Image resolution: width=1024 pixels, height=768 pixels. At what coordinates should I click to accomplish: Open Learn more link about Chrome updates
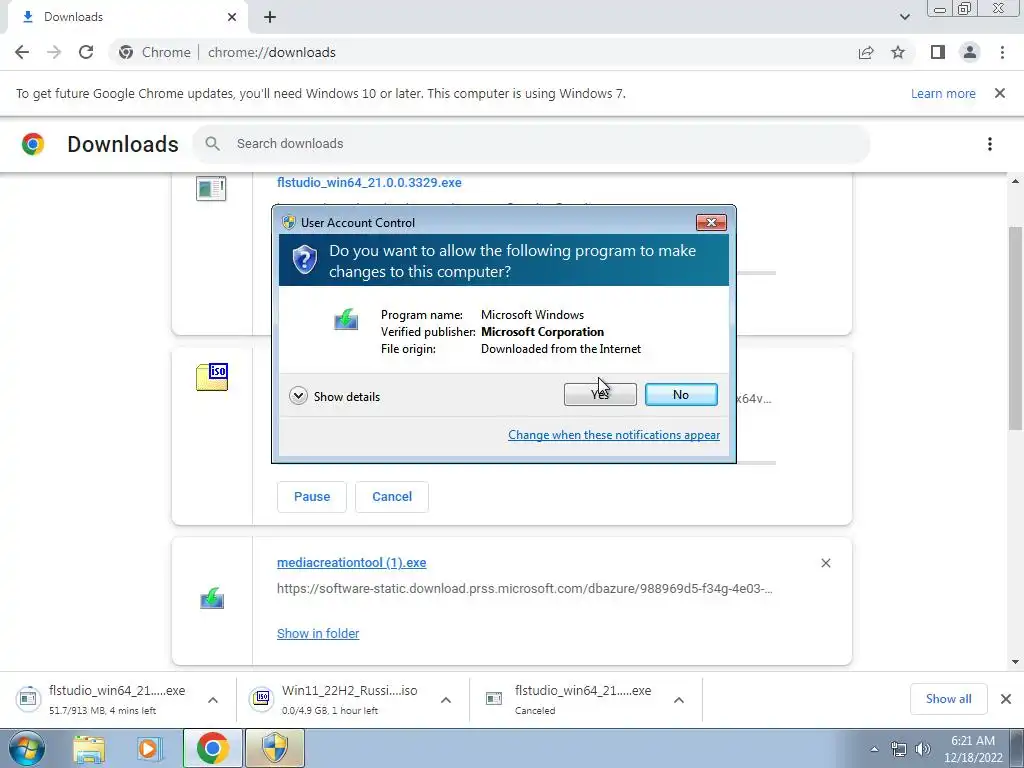coord(943,93)
